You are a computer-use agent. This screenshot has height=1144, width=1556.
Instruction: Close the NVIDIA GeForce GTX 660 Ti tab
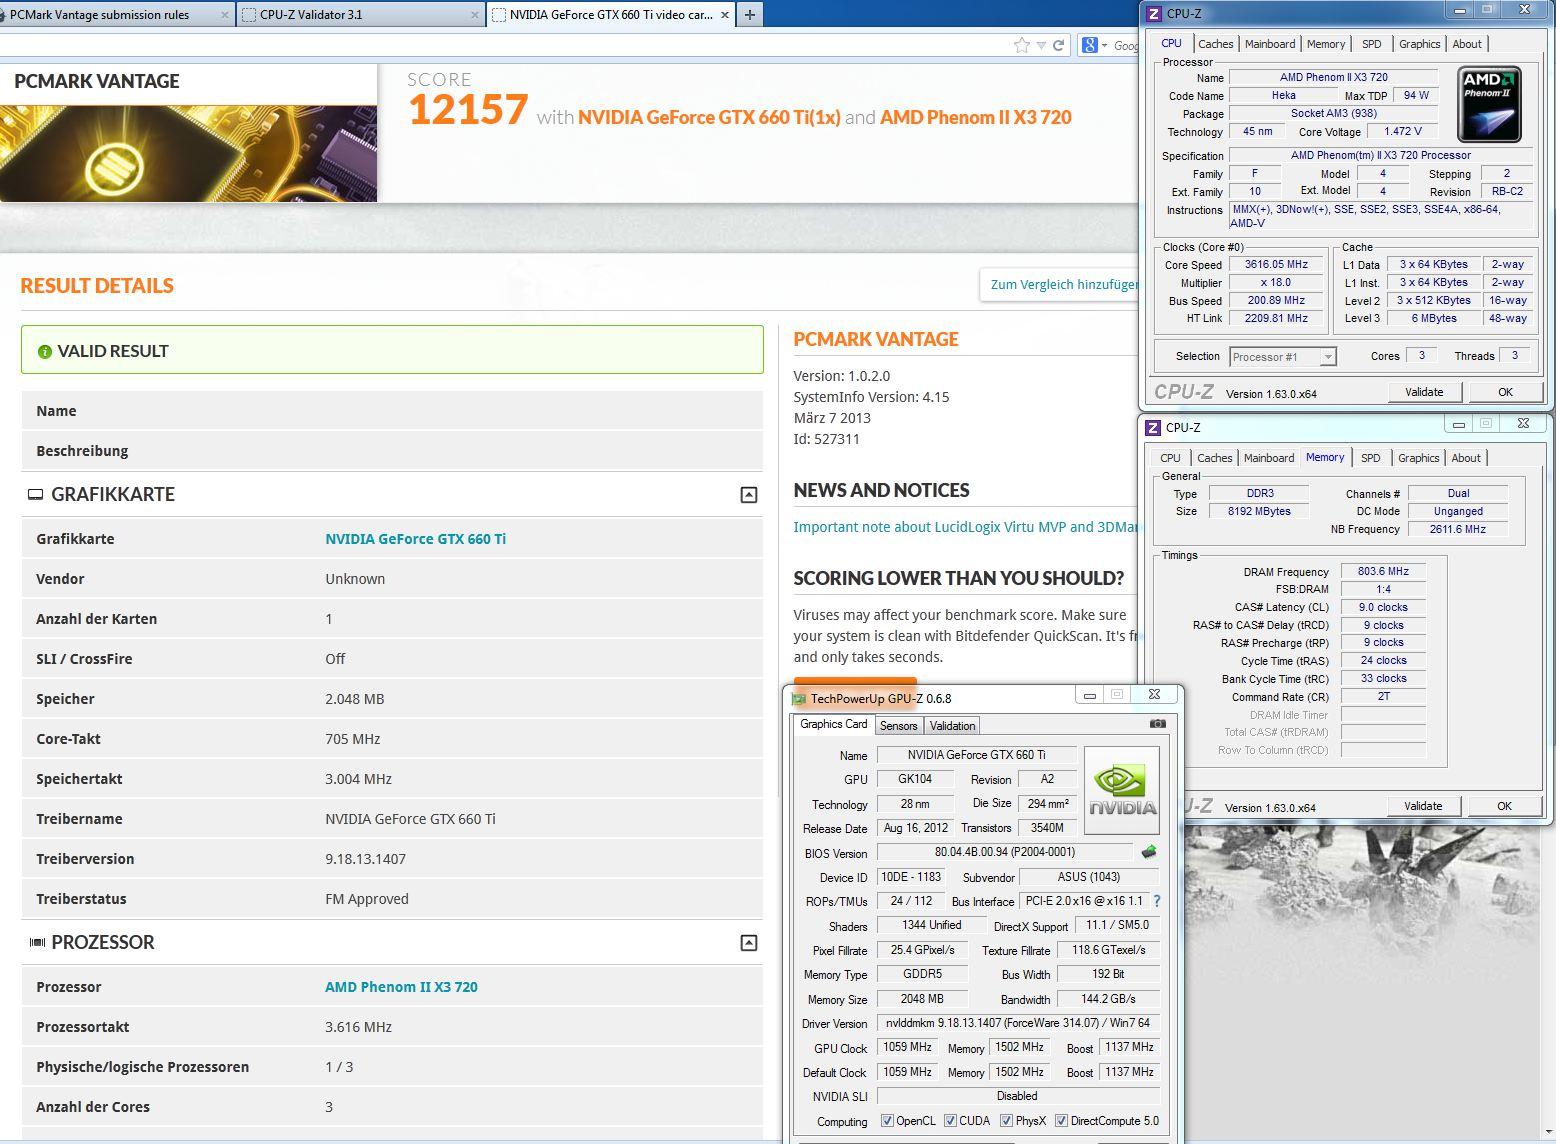725,15
